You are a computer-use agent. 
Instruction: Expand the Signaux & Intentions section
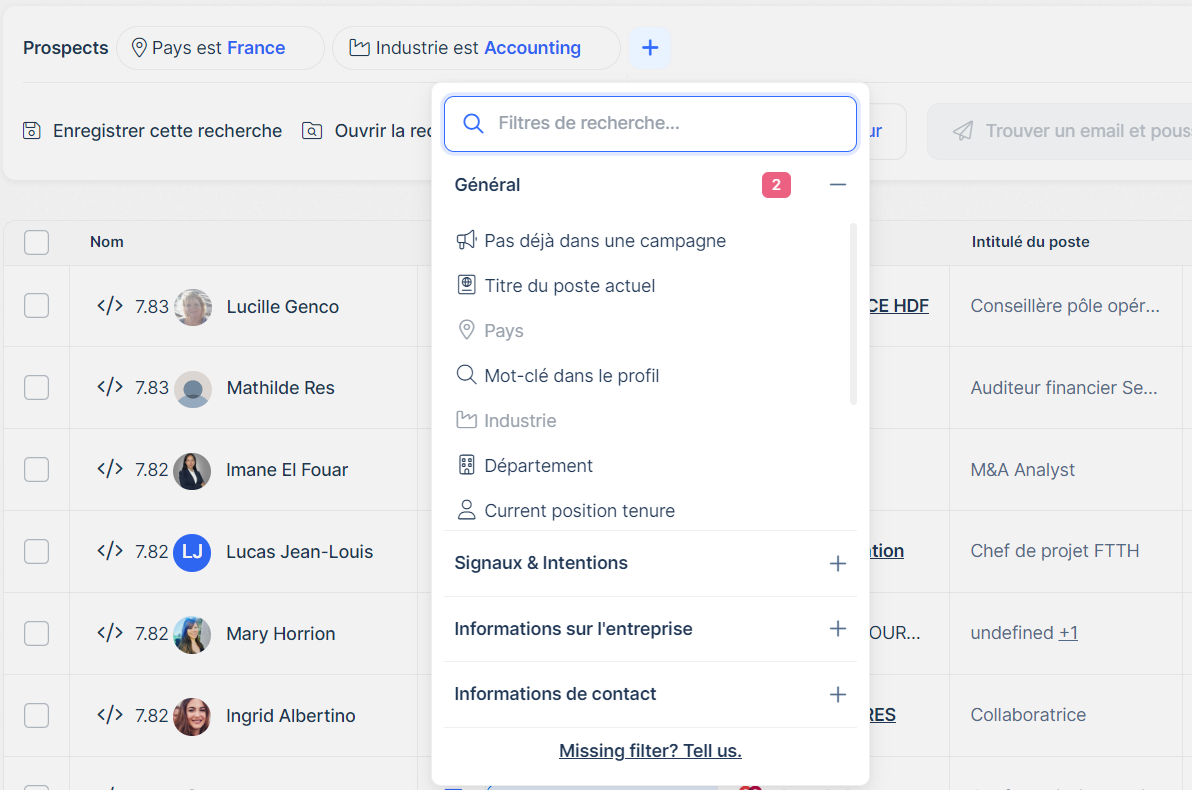838,563
